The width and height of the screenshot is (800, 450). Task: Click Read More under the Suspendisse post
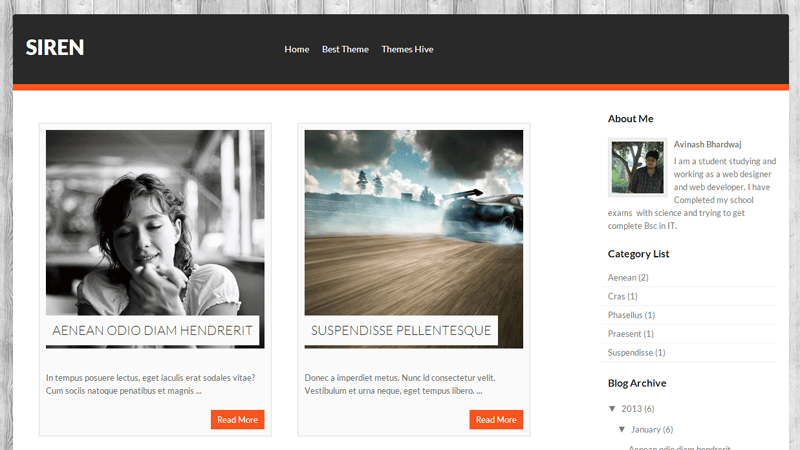496,420
